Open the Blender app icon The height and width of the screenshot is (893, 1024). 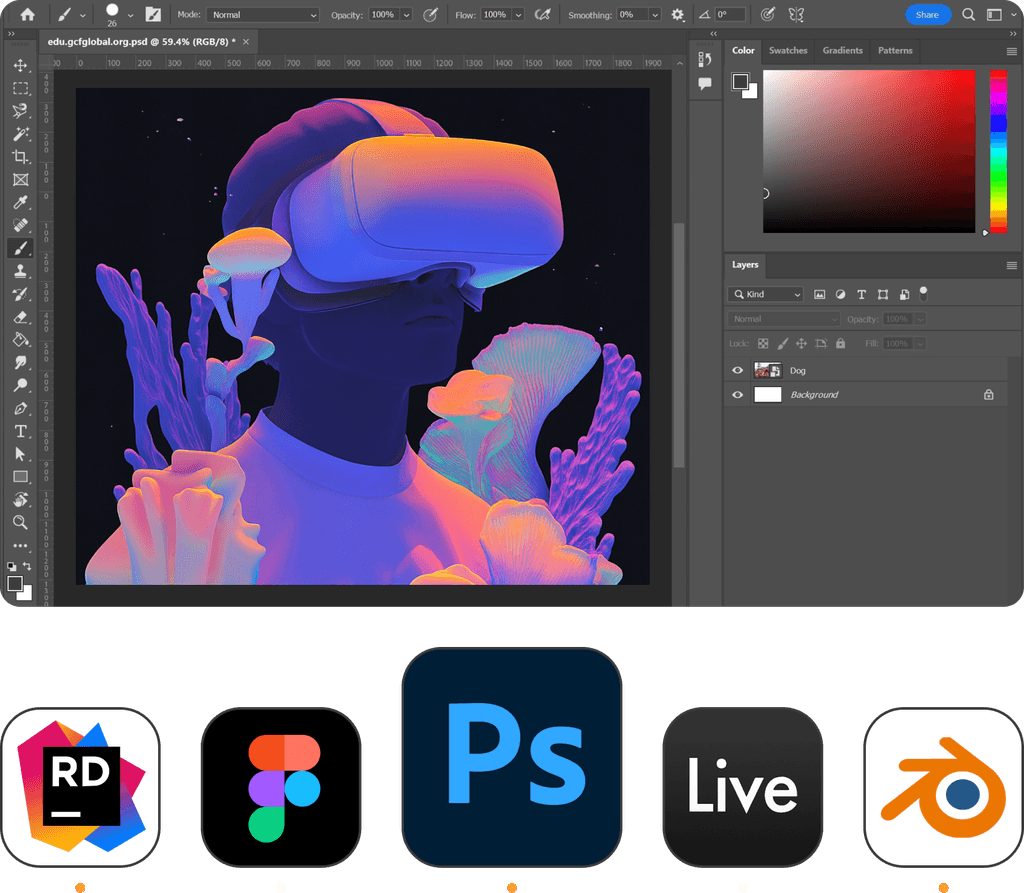(x=942, y=786)
